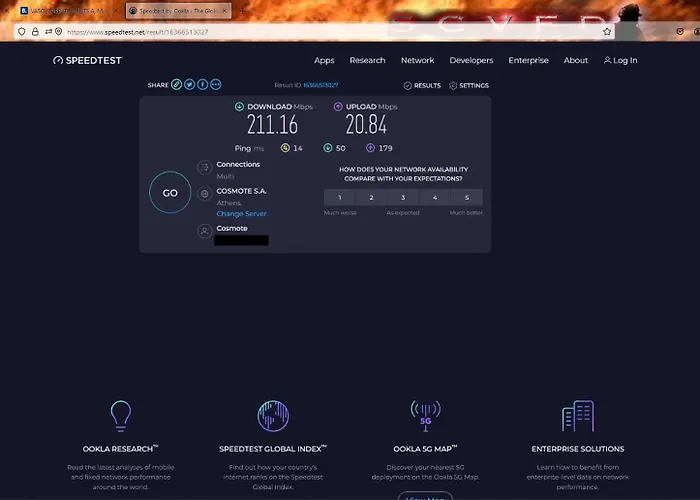Share result on Facebook
700x500 pixels.
pos(202,84)
